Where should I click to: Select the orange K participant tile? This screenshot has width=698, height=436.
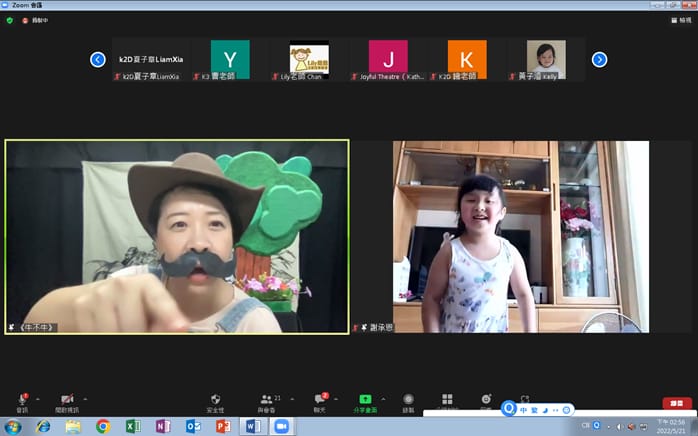pyautogui.click(x=467, y=59)
